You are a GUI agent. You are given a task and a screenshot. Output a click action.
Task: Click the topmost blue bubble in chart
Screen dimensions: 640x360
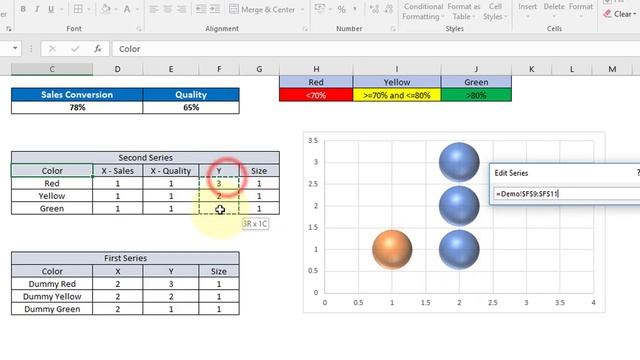(459, 162)
